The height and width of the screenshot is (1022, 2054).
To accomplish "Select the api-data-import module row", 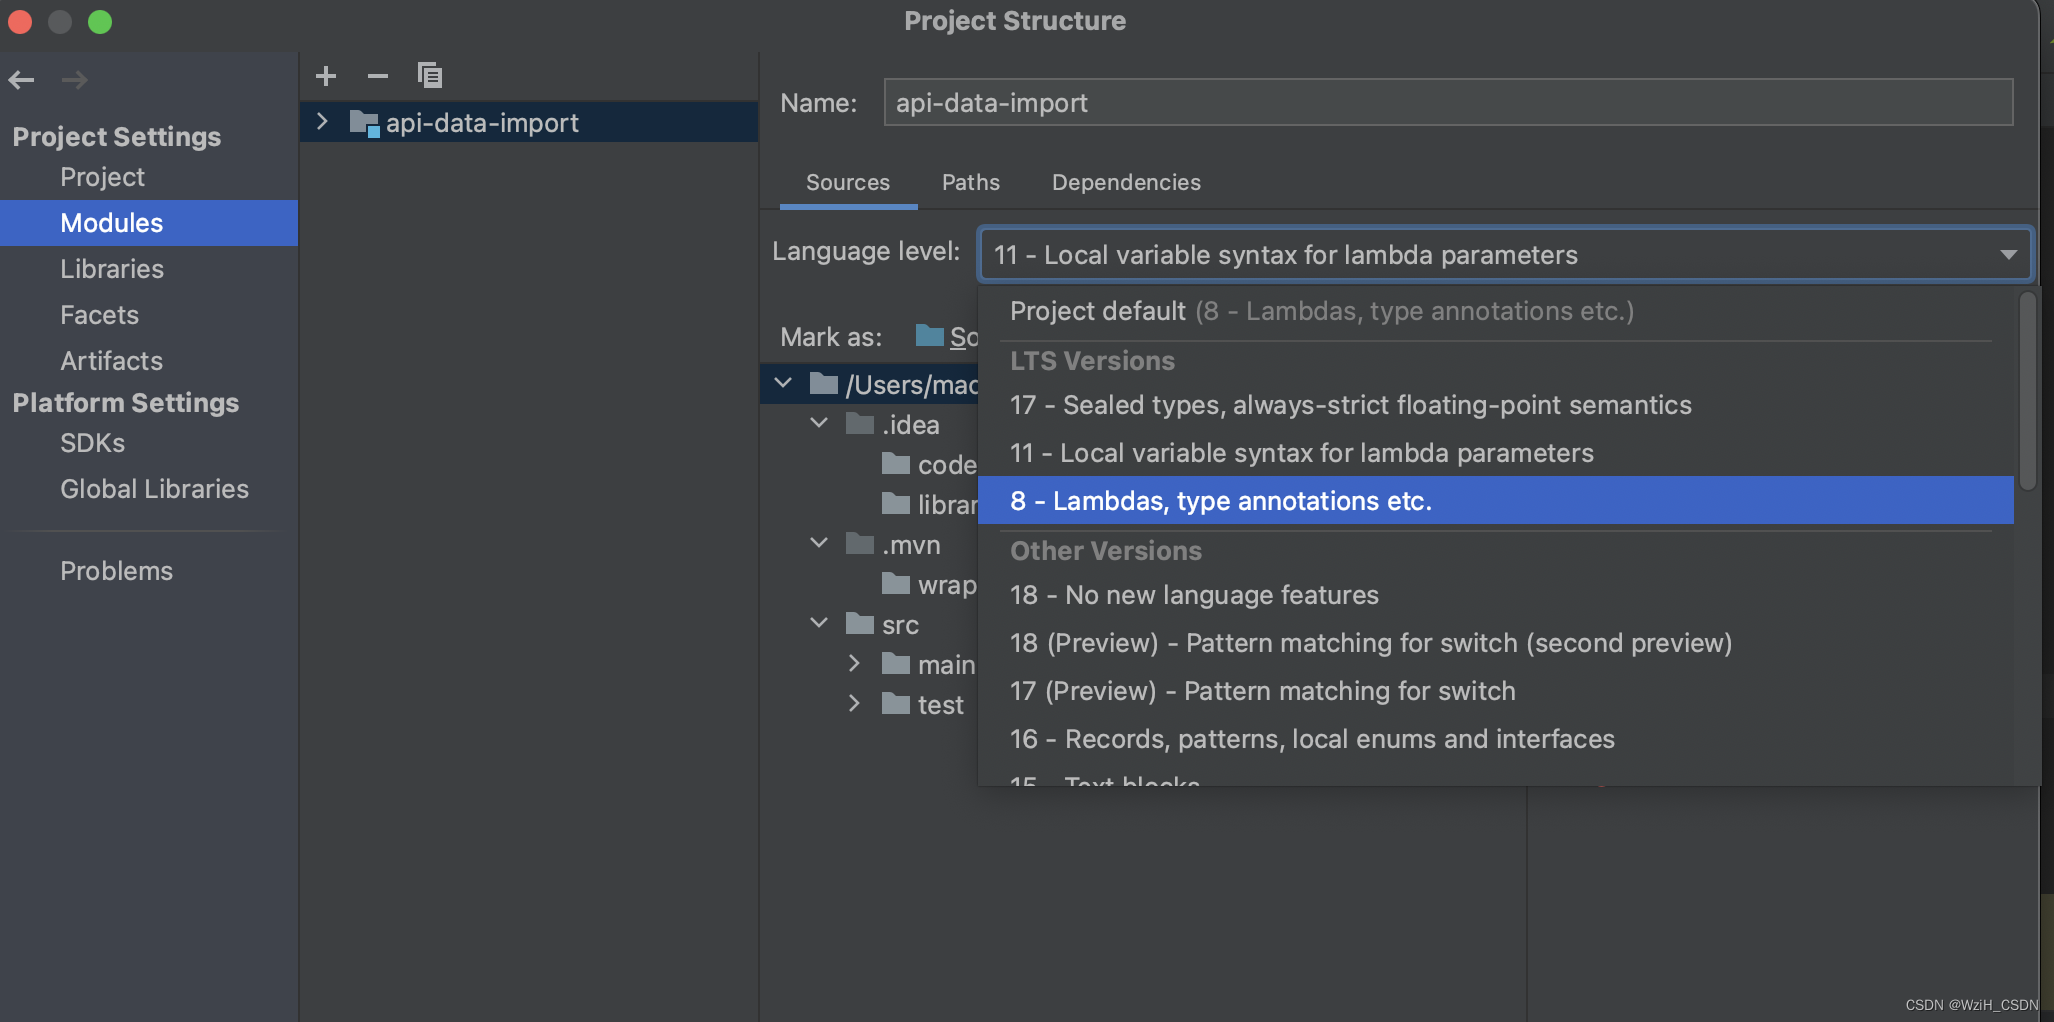I will 529,122.
